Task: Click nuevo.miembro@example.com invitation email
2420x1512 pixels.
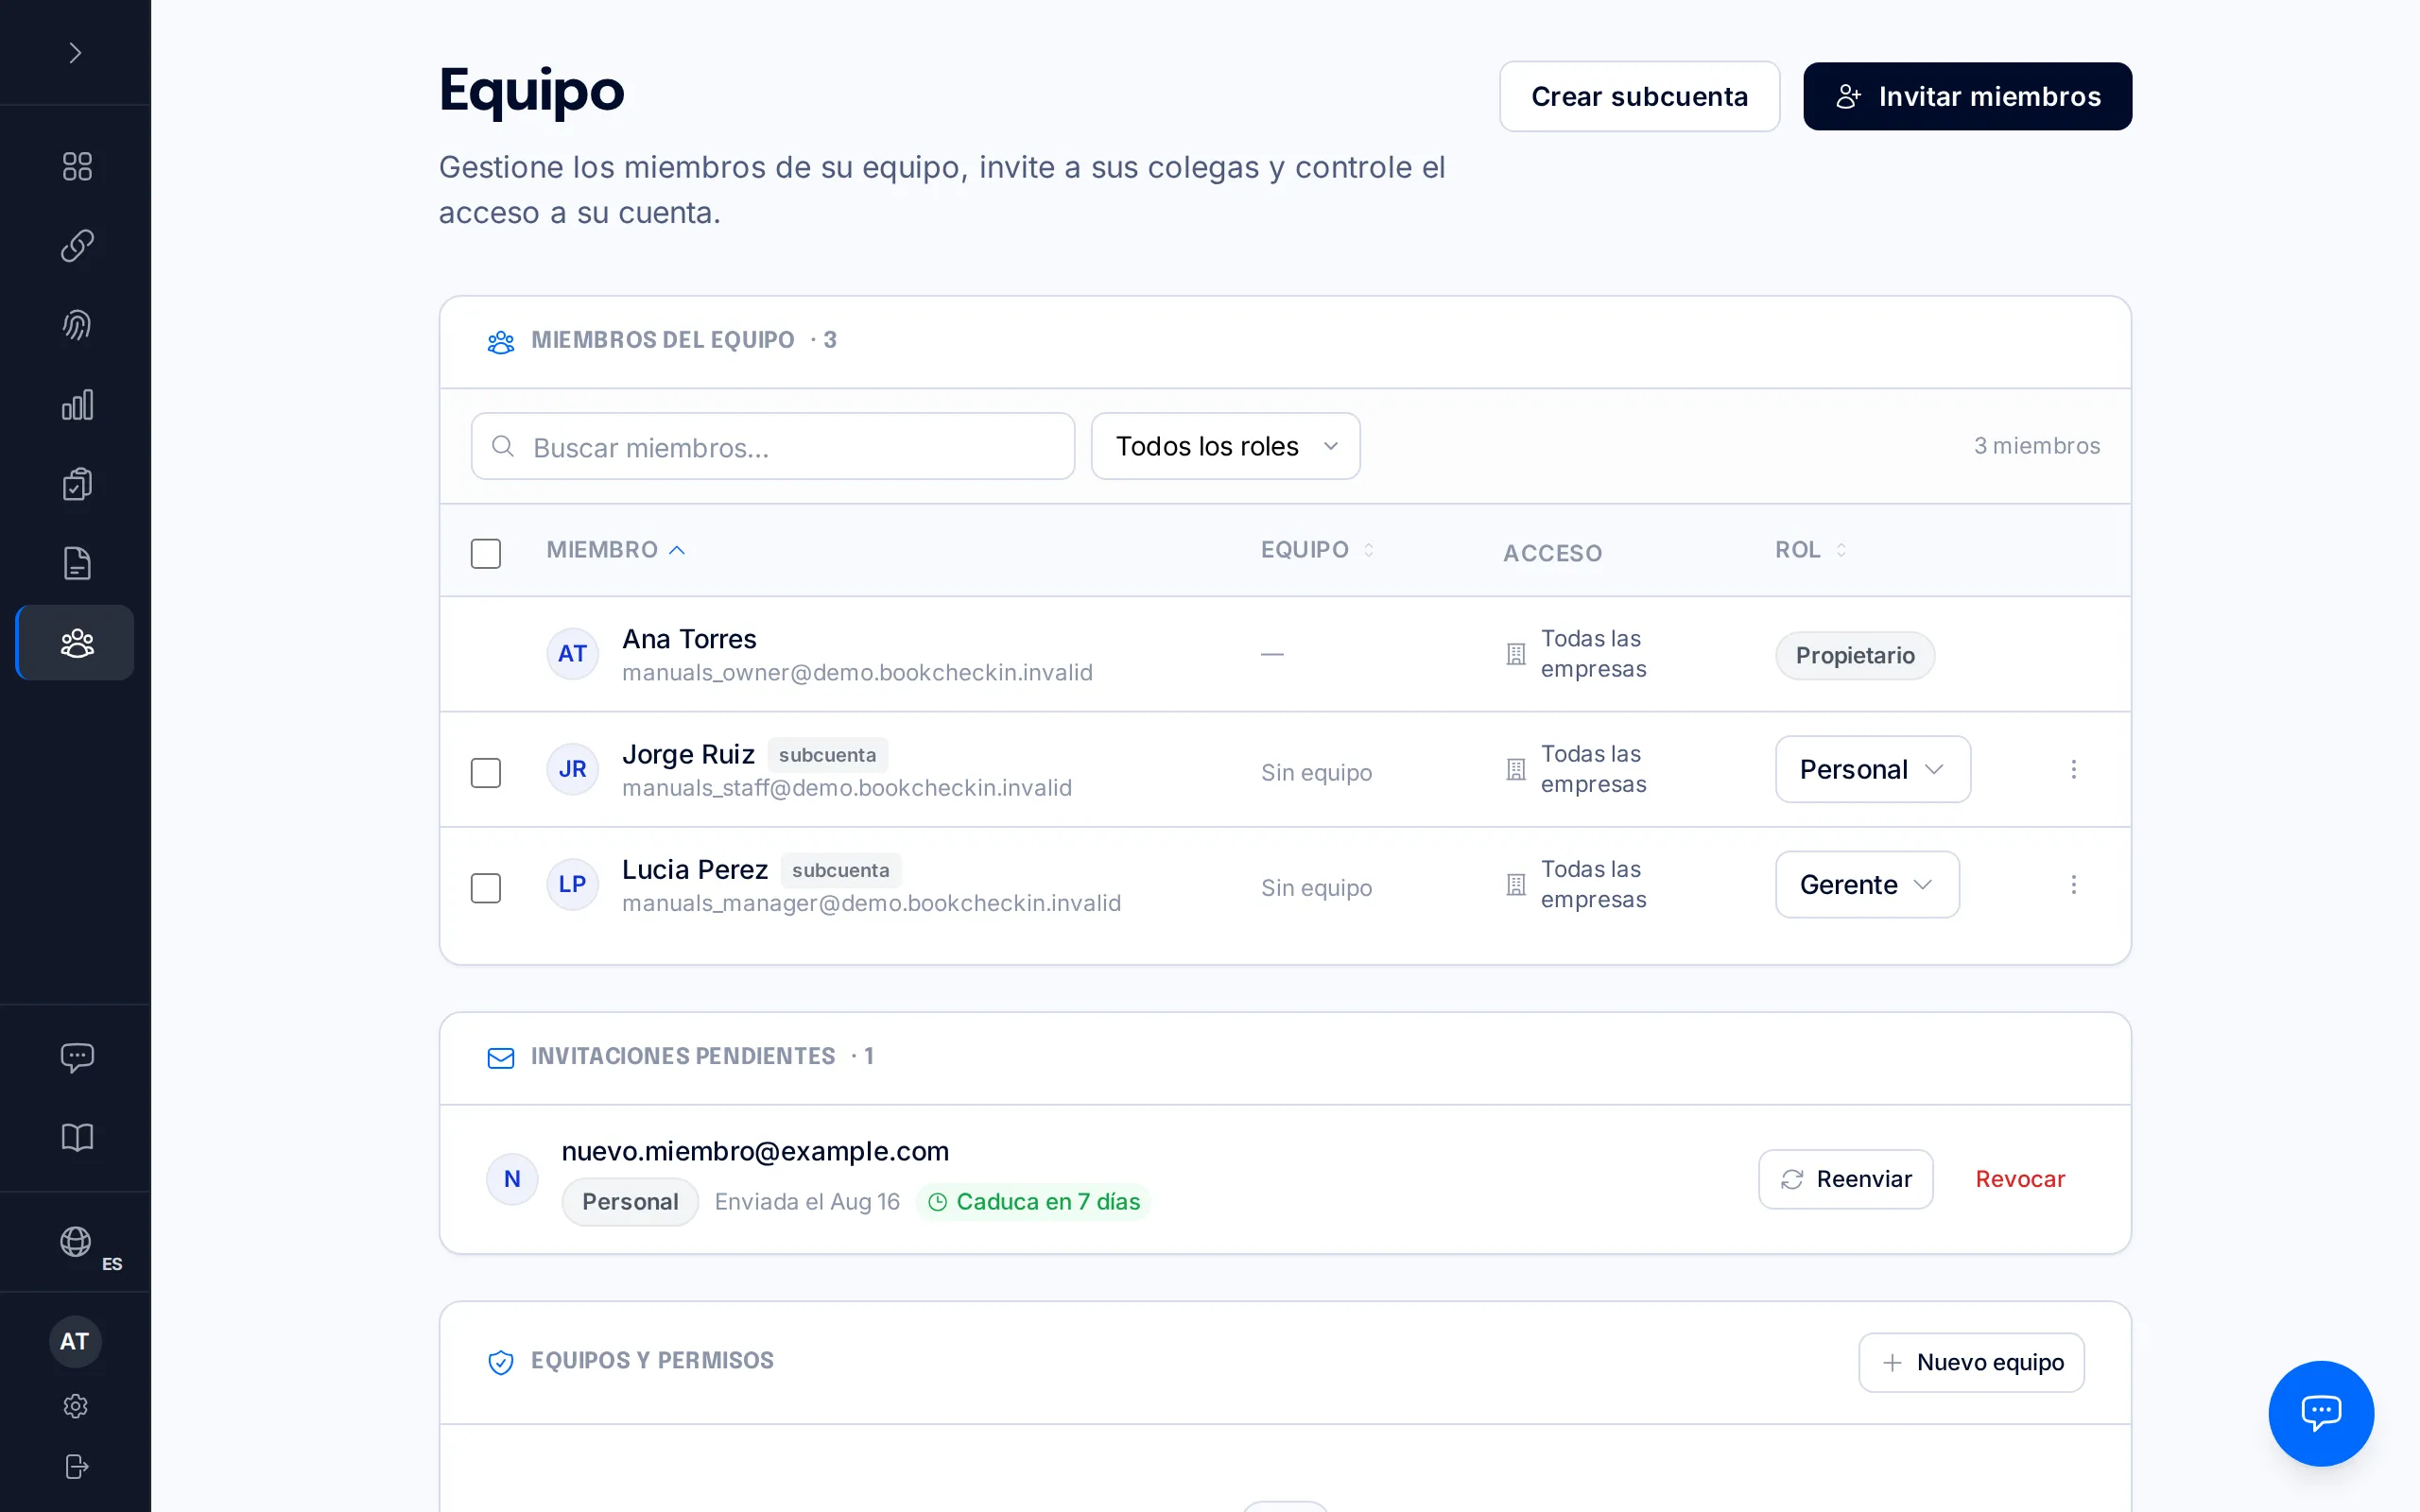Action: tap(755, 1151)
